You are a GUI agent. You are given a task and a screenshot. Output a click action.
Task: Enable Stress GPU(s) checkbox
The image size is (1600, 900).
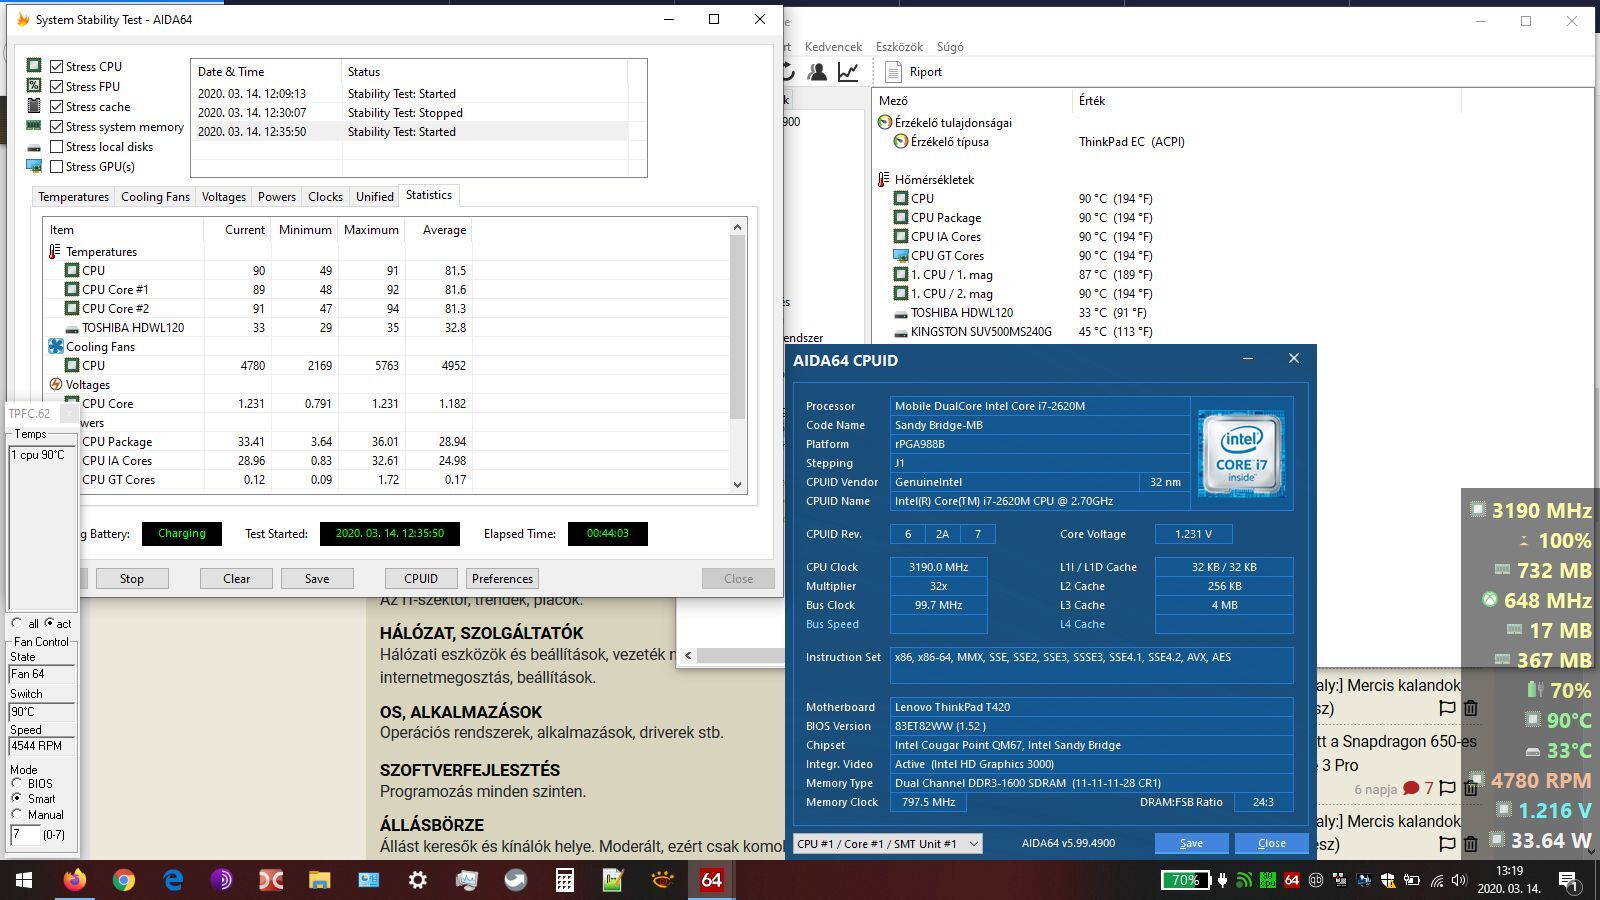[x=57, y=166]
